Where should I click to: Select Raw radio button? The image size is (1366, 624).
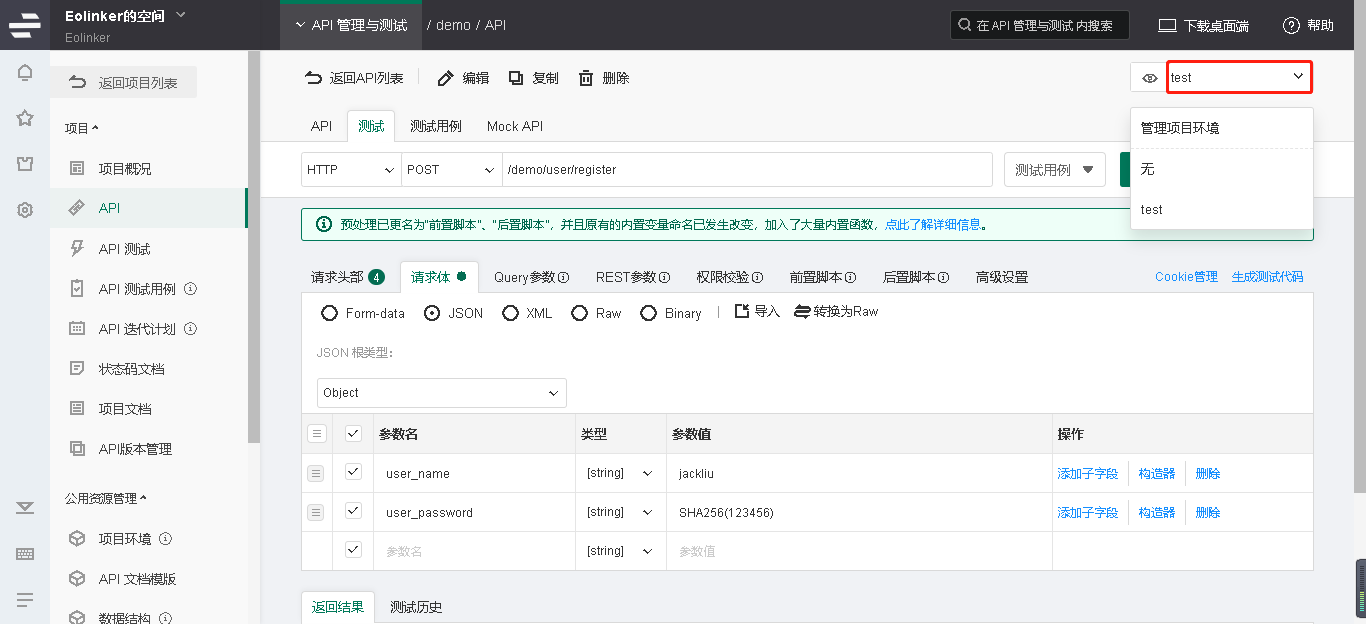(579, 313)
